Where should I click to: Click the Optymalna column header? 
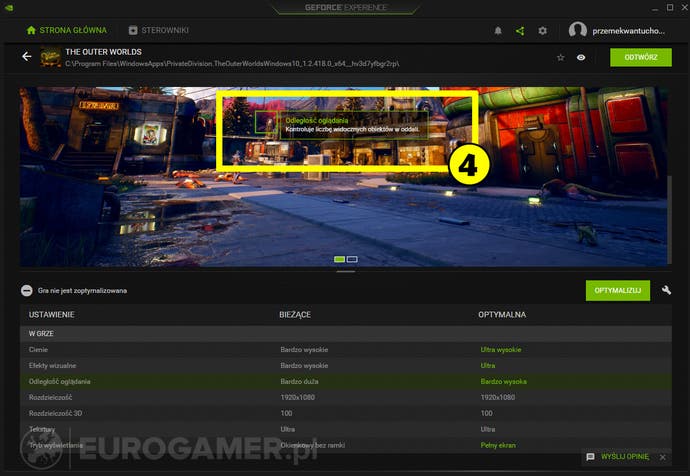502,315
